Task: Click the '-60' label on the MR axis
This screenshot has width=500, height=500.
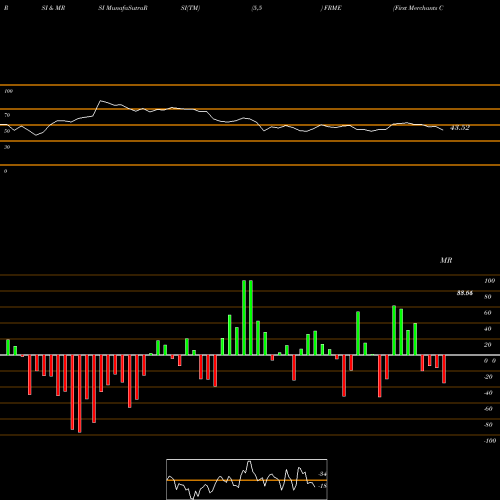Action: point(488,409)
